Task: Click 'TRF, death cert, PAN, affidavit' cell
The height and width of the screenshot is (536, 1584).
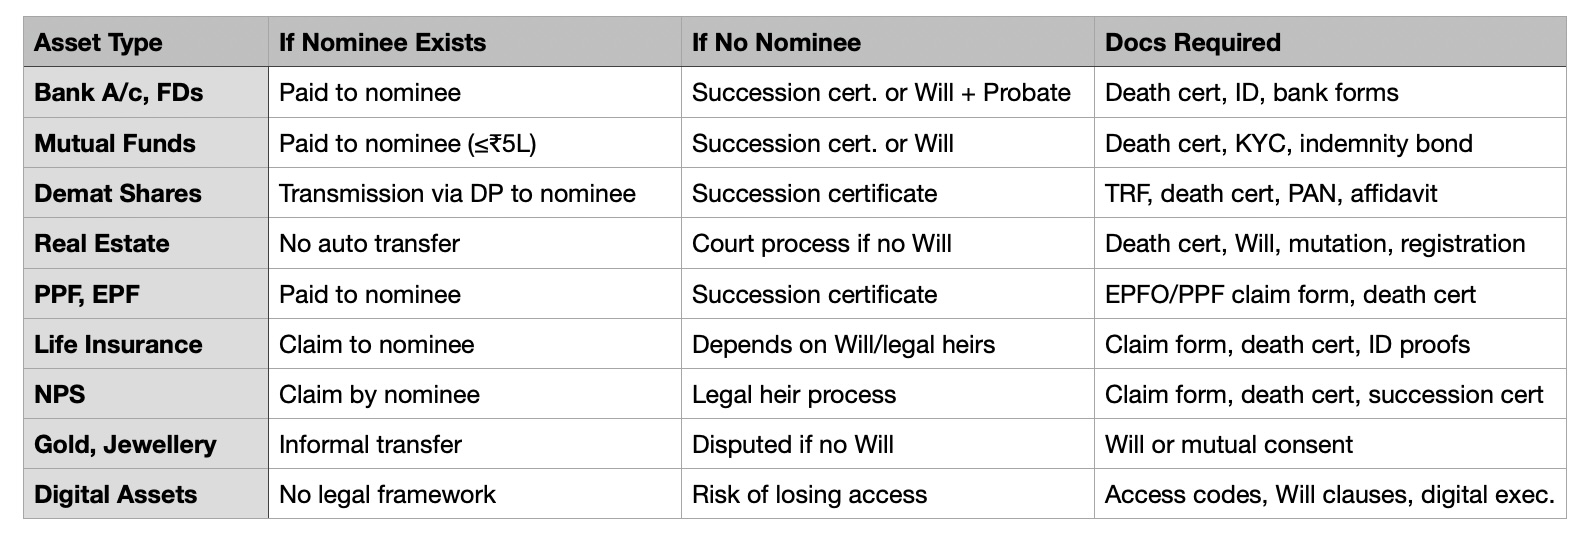Action: tap(1330, 193)
